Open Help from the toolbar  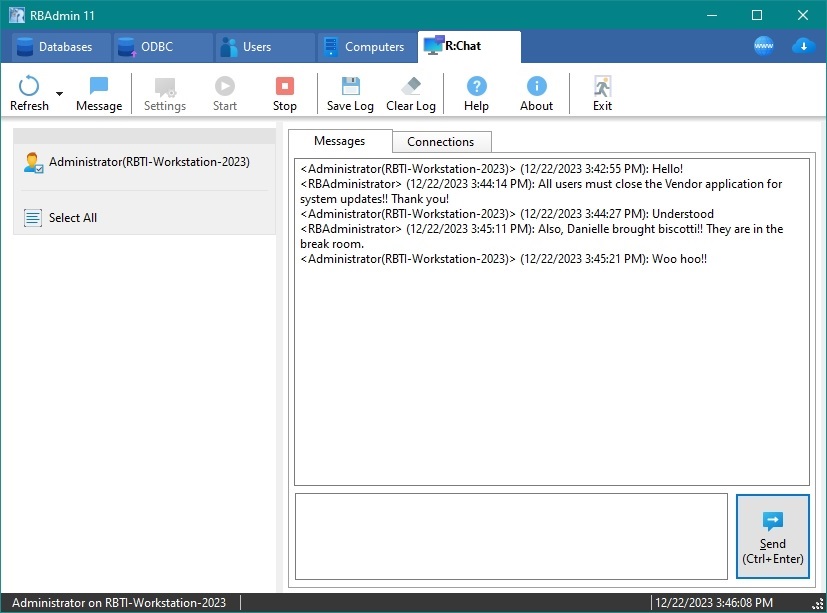pos(476,93)
